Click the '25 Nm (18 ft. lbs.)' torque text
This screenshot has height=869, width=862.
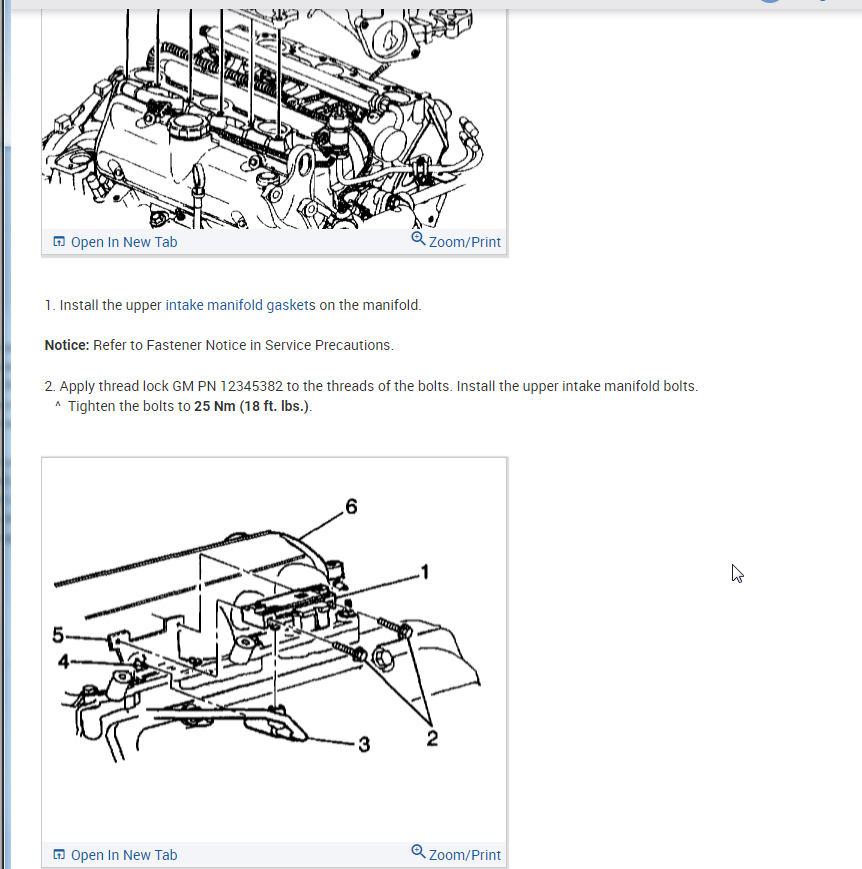(x=251, y=406)
